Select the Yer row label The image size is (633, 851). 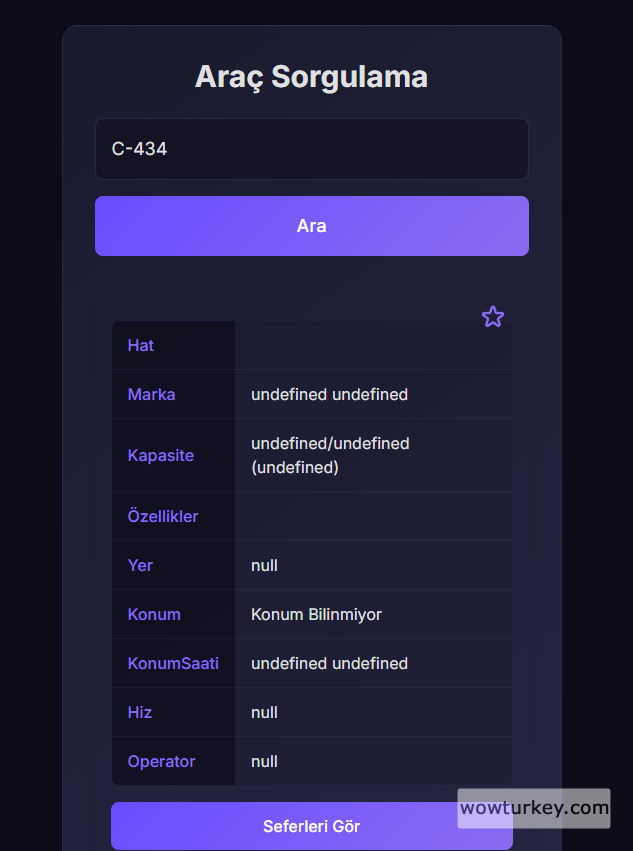[140, 565]
